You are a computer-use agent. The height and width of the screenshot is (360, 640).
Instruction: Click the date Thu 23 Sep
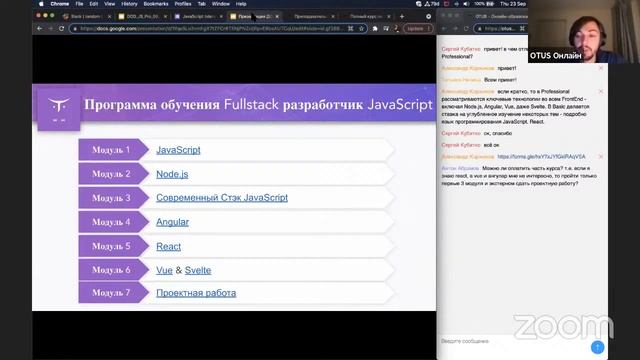pyautogui.click(x=513, y=4)
